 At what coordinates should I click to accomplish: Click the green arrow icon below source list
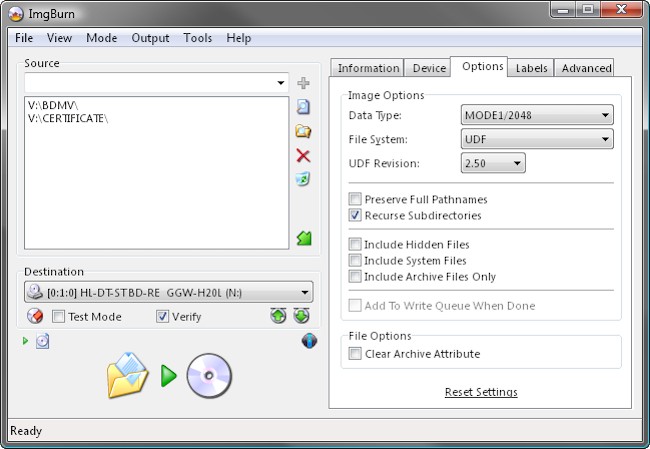click(x=304, y=238)
